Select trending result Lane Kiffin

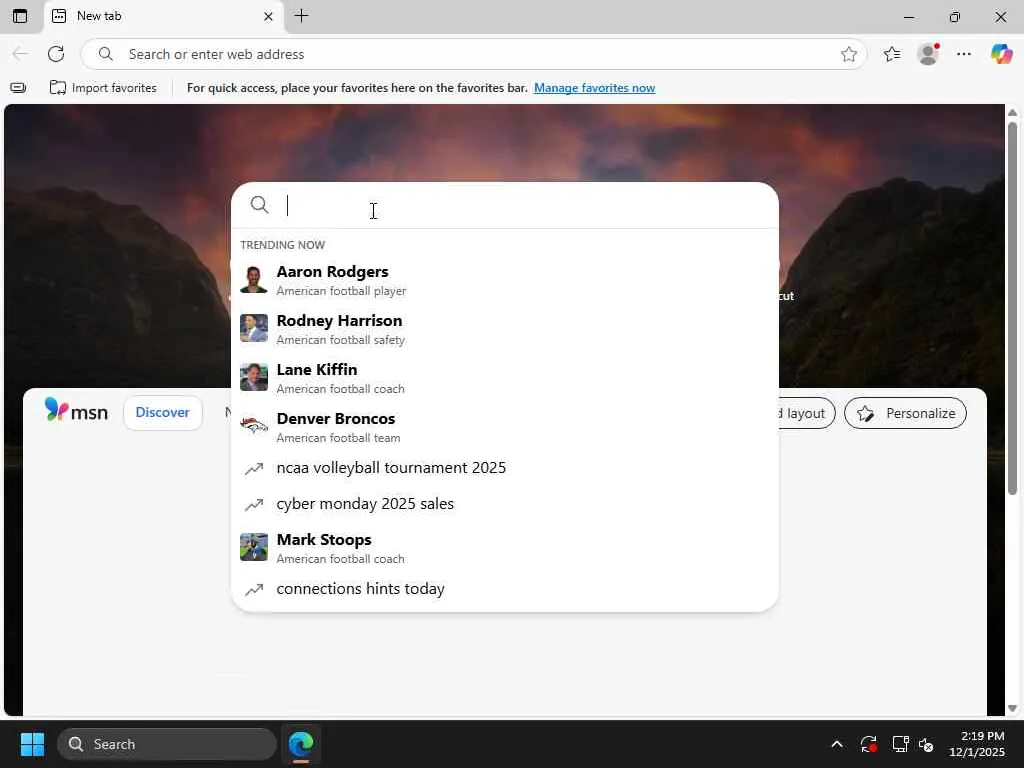click(505, 378)
